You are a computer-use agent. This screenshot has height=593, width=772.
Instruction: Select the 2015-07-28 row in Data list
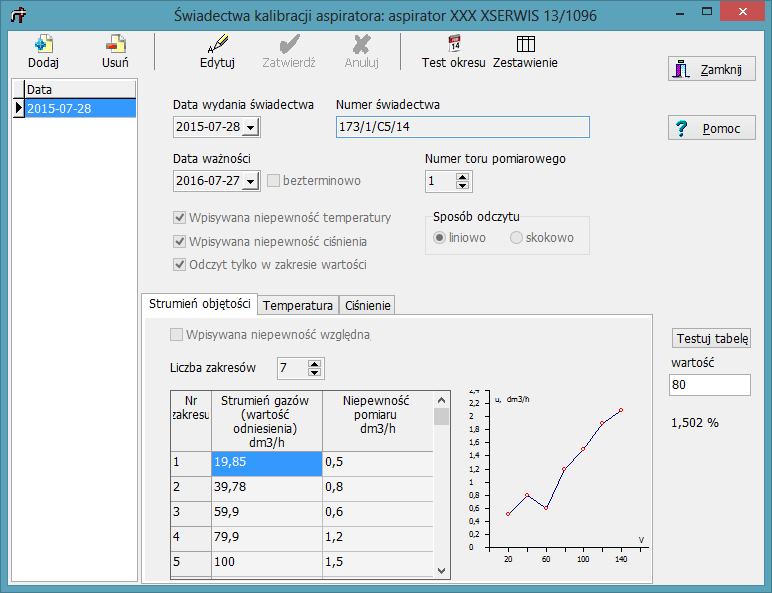pos(81,108)
